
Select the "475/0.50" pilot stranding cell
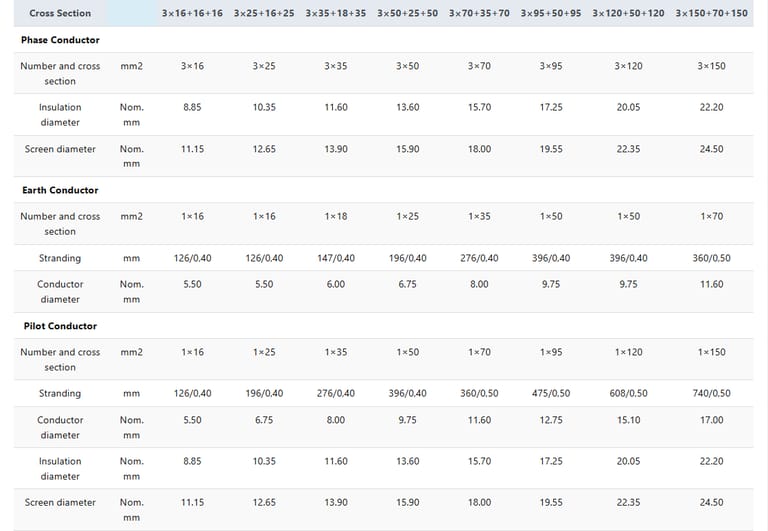click(551, 393)
